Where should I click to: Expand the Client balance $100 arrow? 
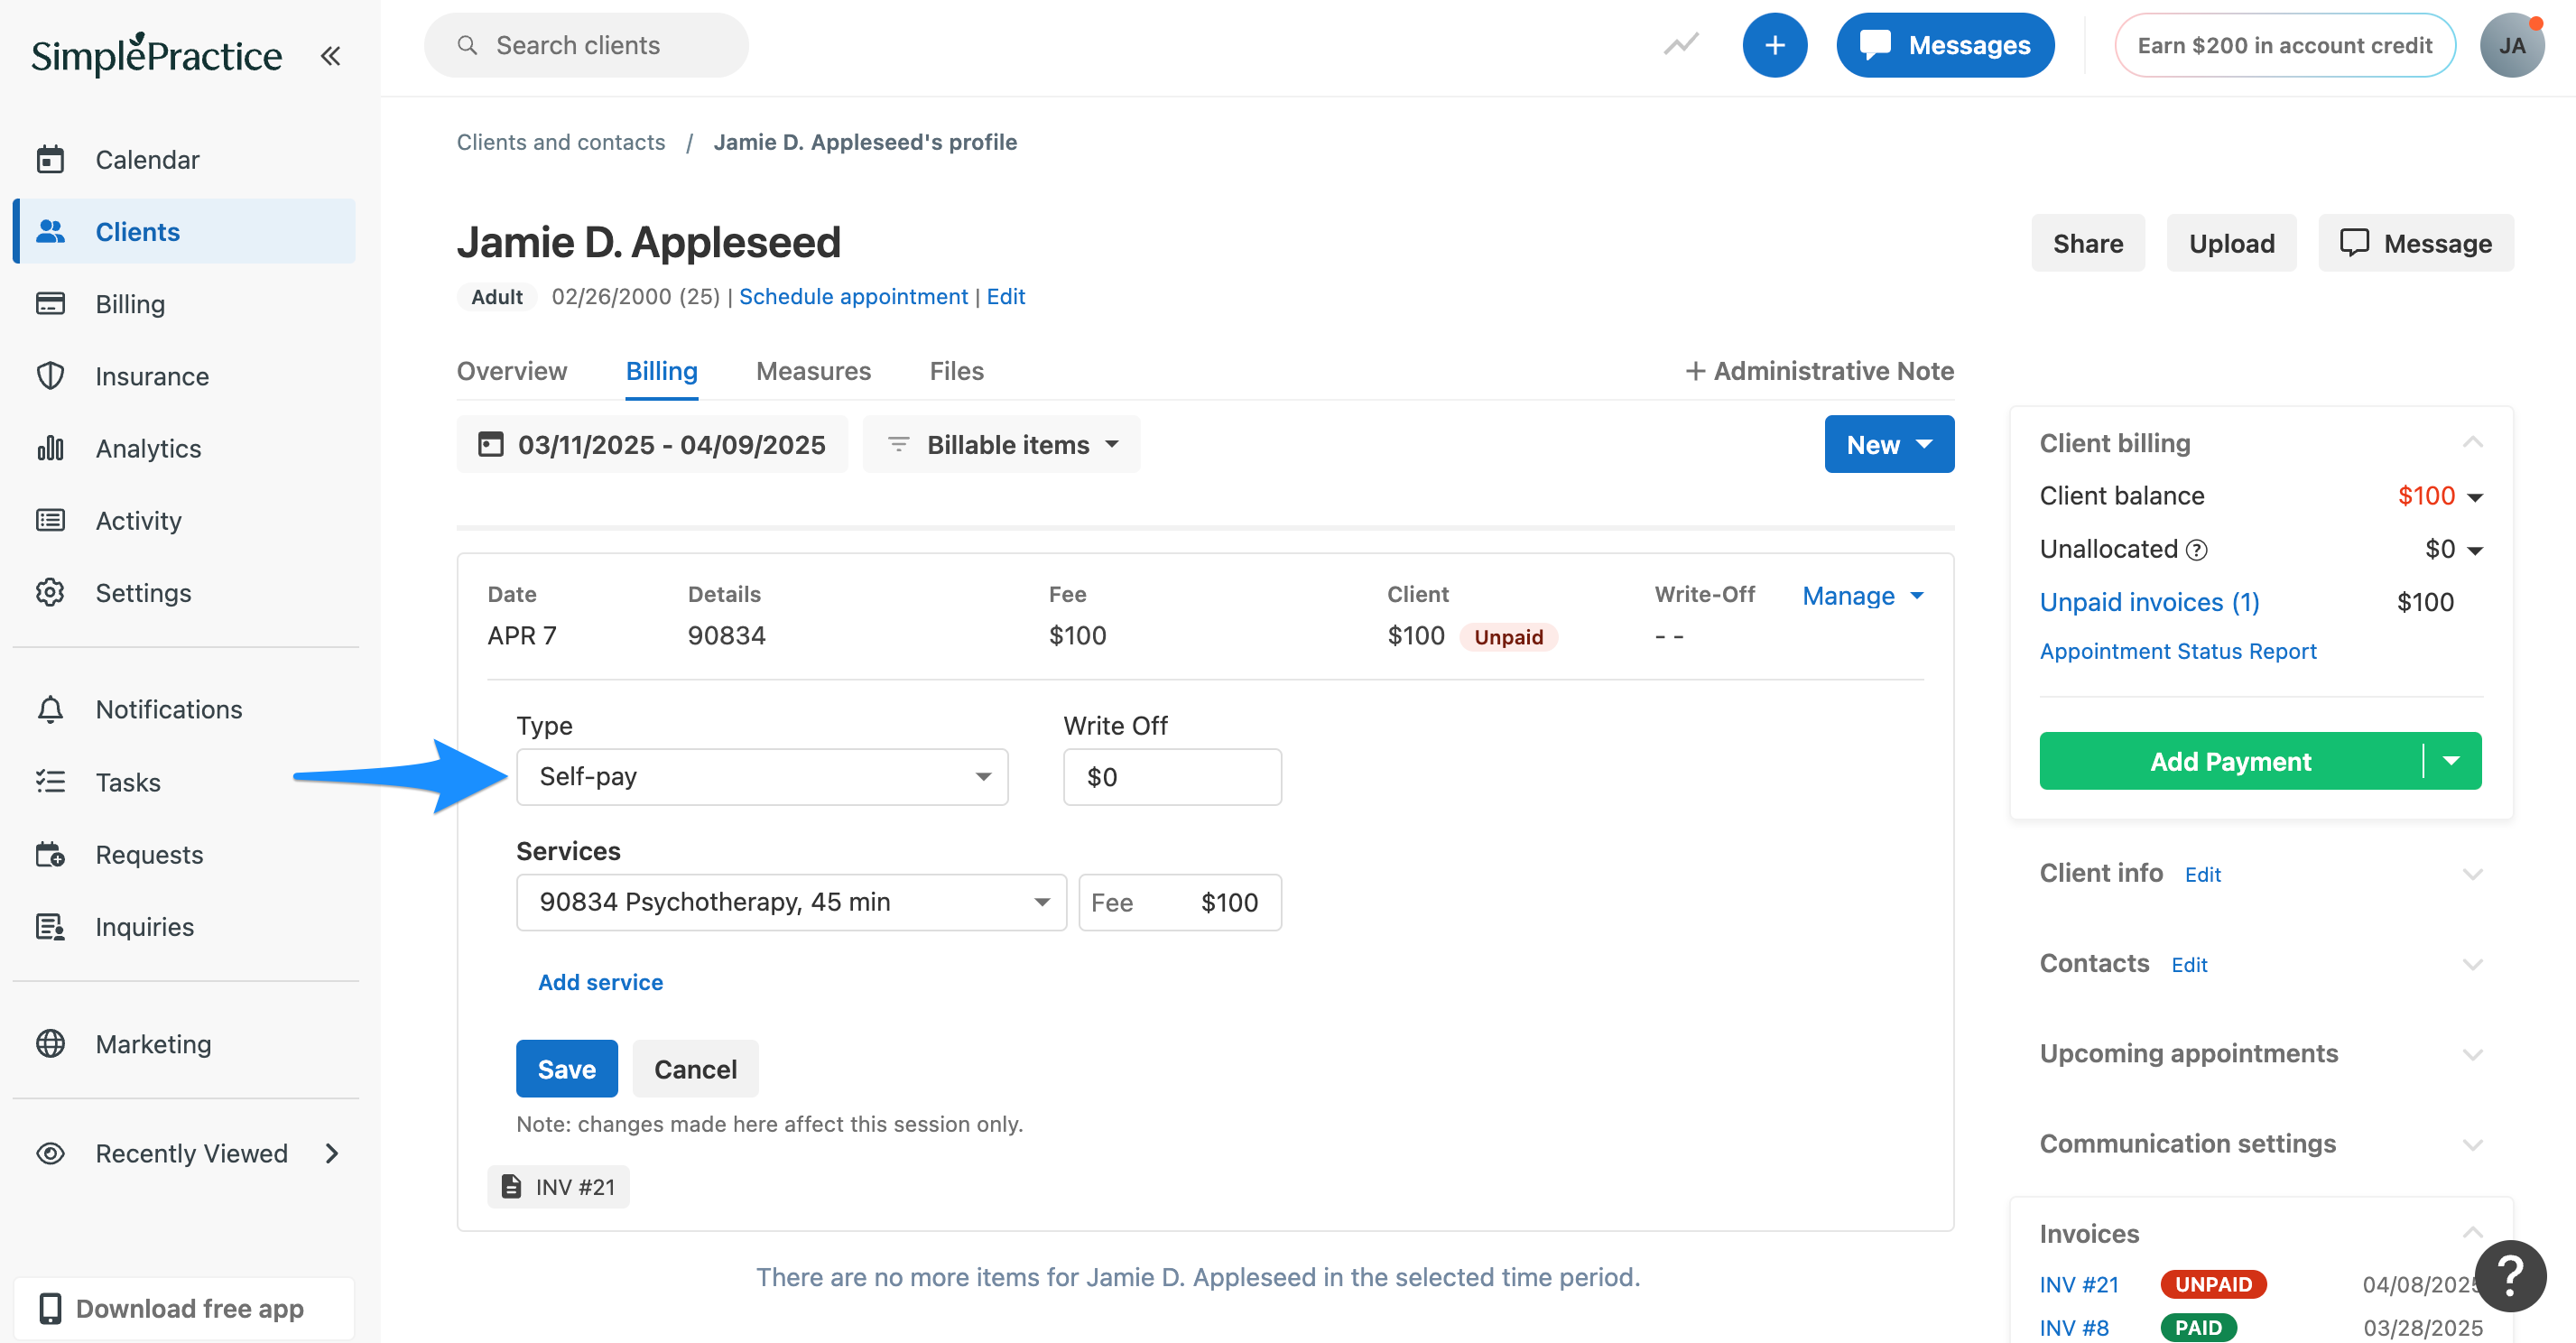click(x=2475, y=497)
